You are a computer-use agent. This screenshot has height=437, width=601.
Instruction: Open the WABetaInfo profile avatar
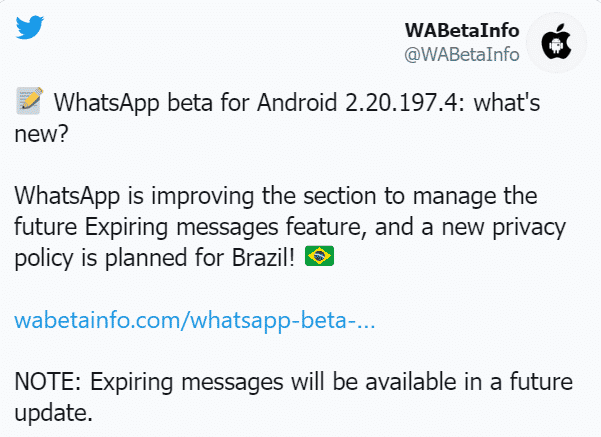point(556,43)
